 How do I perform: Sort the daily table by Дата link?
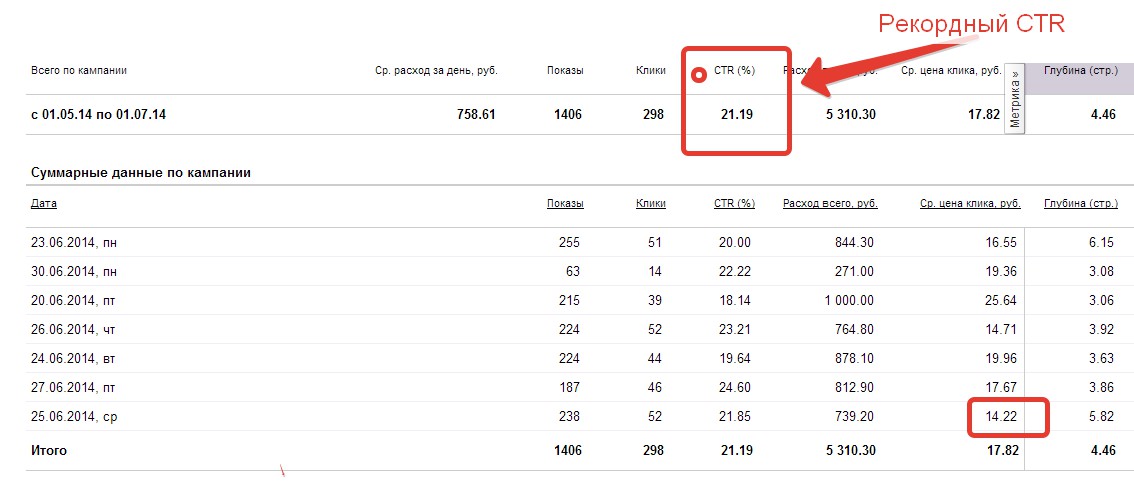coord(44,203)
